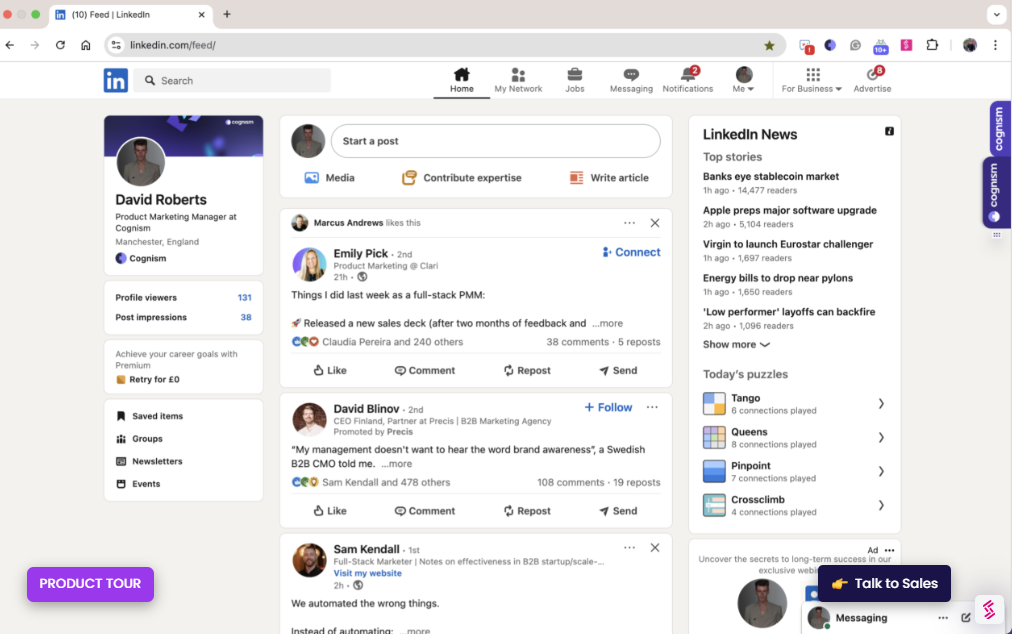The width and height of the screenshot is (1012, 634).
Task: Open the ad options three dots
Action: pos(889,551)
